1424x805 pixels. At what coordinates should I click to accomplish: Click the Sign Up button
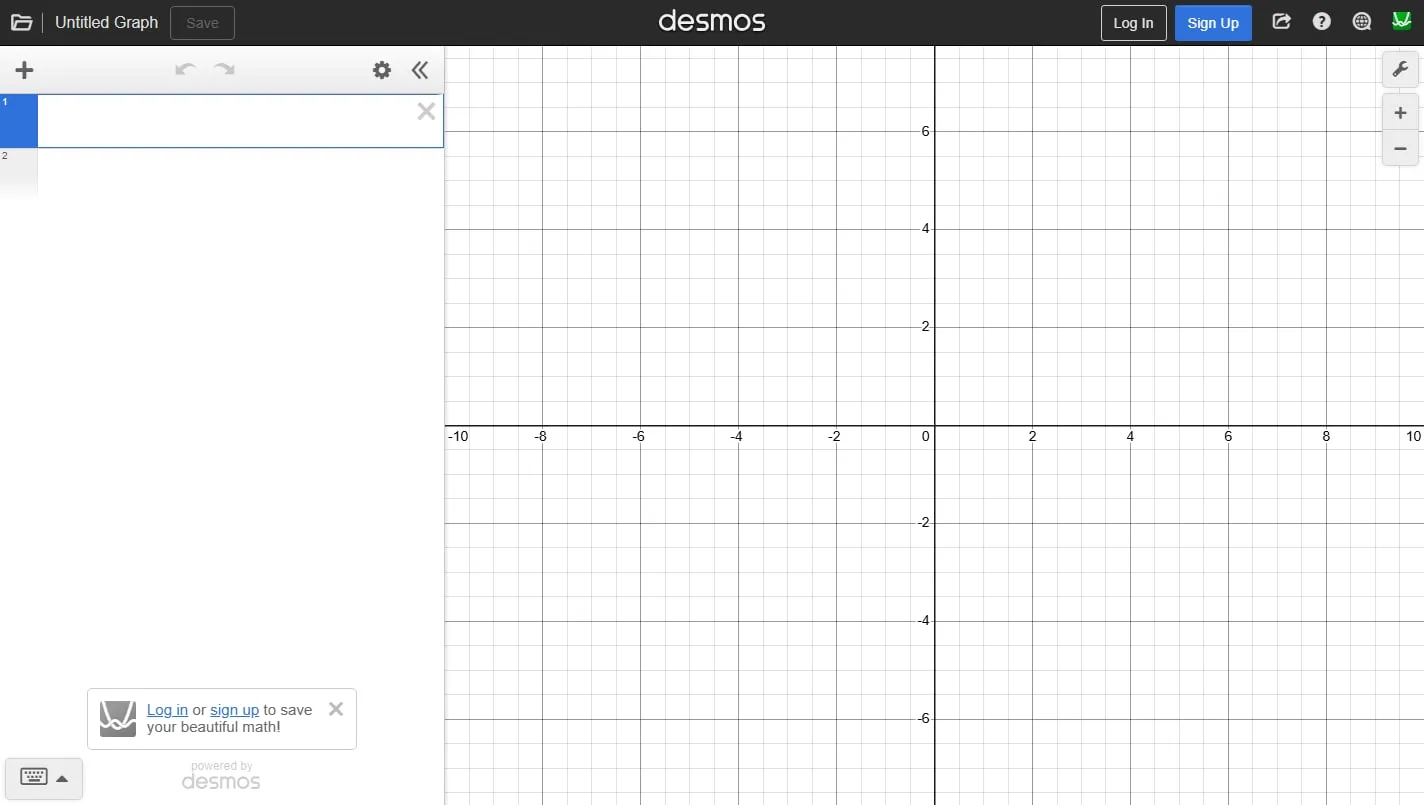click(x=1213, y=23)
